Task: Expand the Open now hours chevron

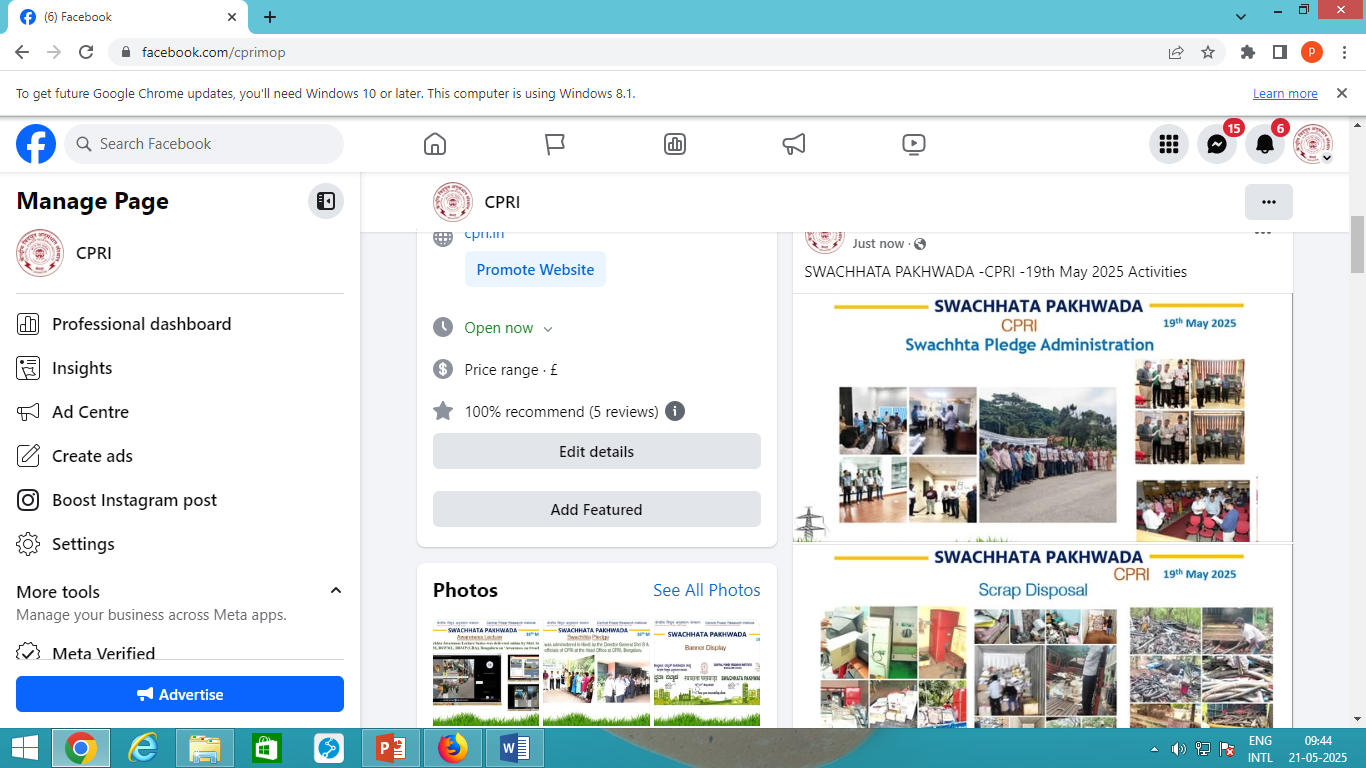Action: point(548,329)
